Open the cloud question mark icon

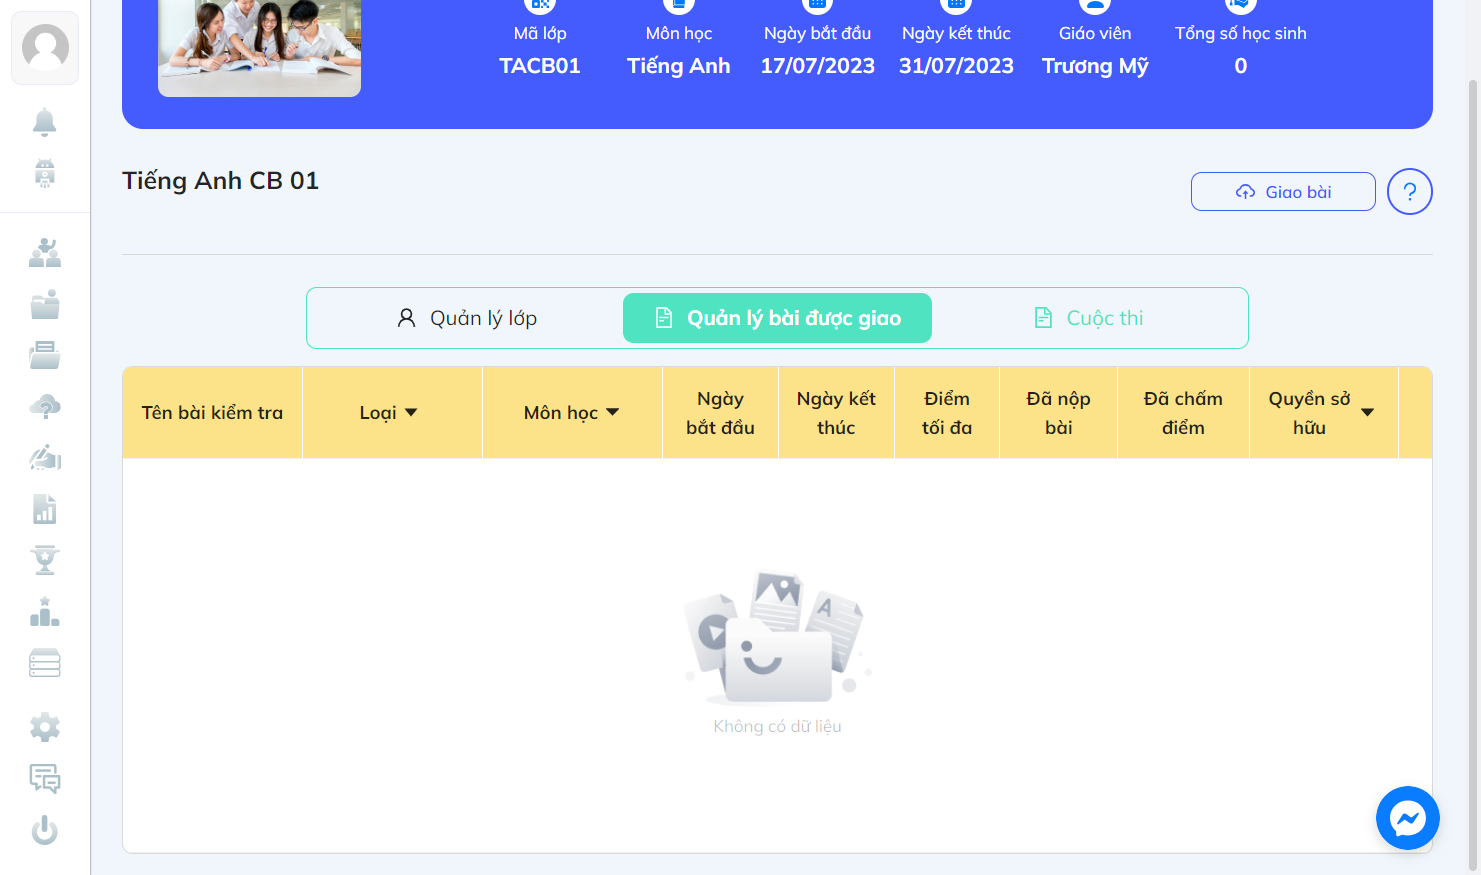coord(45,406)
